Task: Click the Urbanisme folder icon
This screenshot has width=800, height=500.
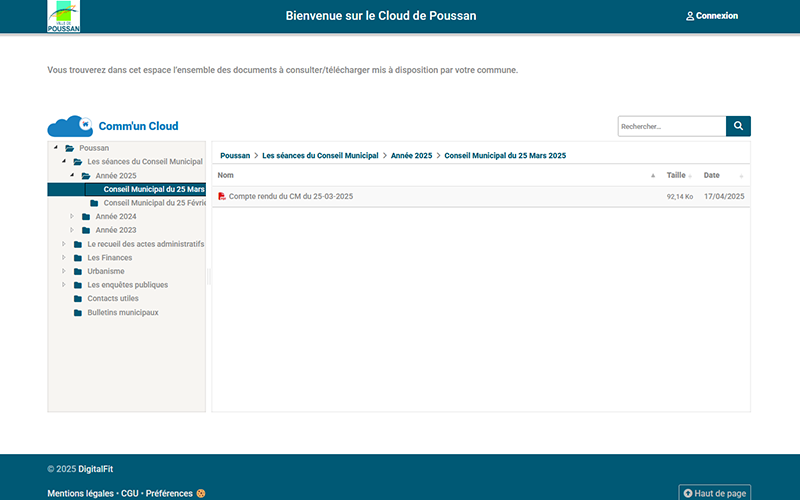Action: pos(78,271)
